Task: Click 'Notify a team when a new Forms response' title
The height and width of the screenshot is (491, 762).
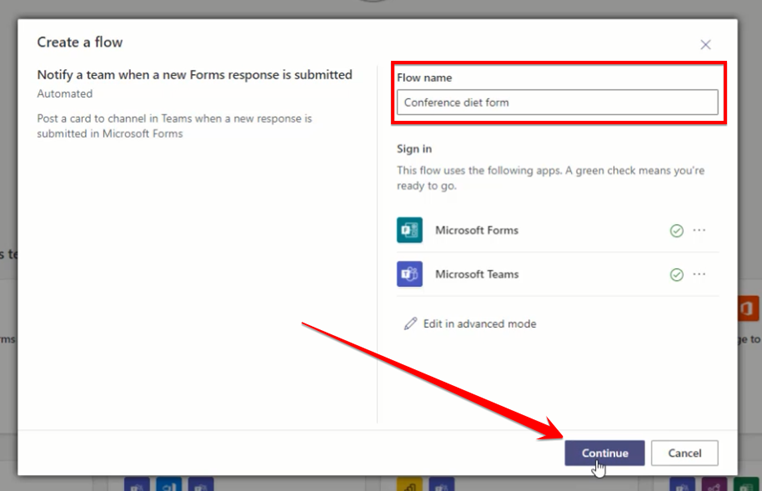Action: pos(194,74)
